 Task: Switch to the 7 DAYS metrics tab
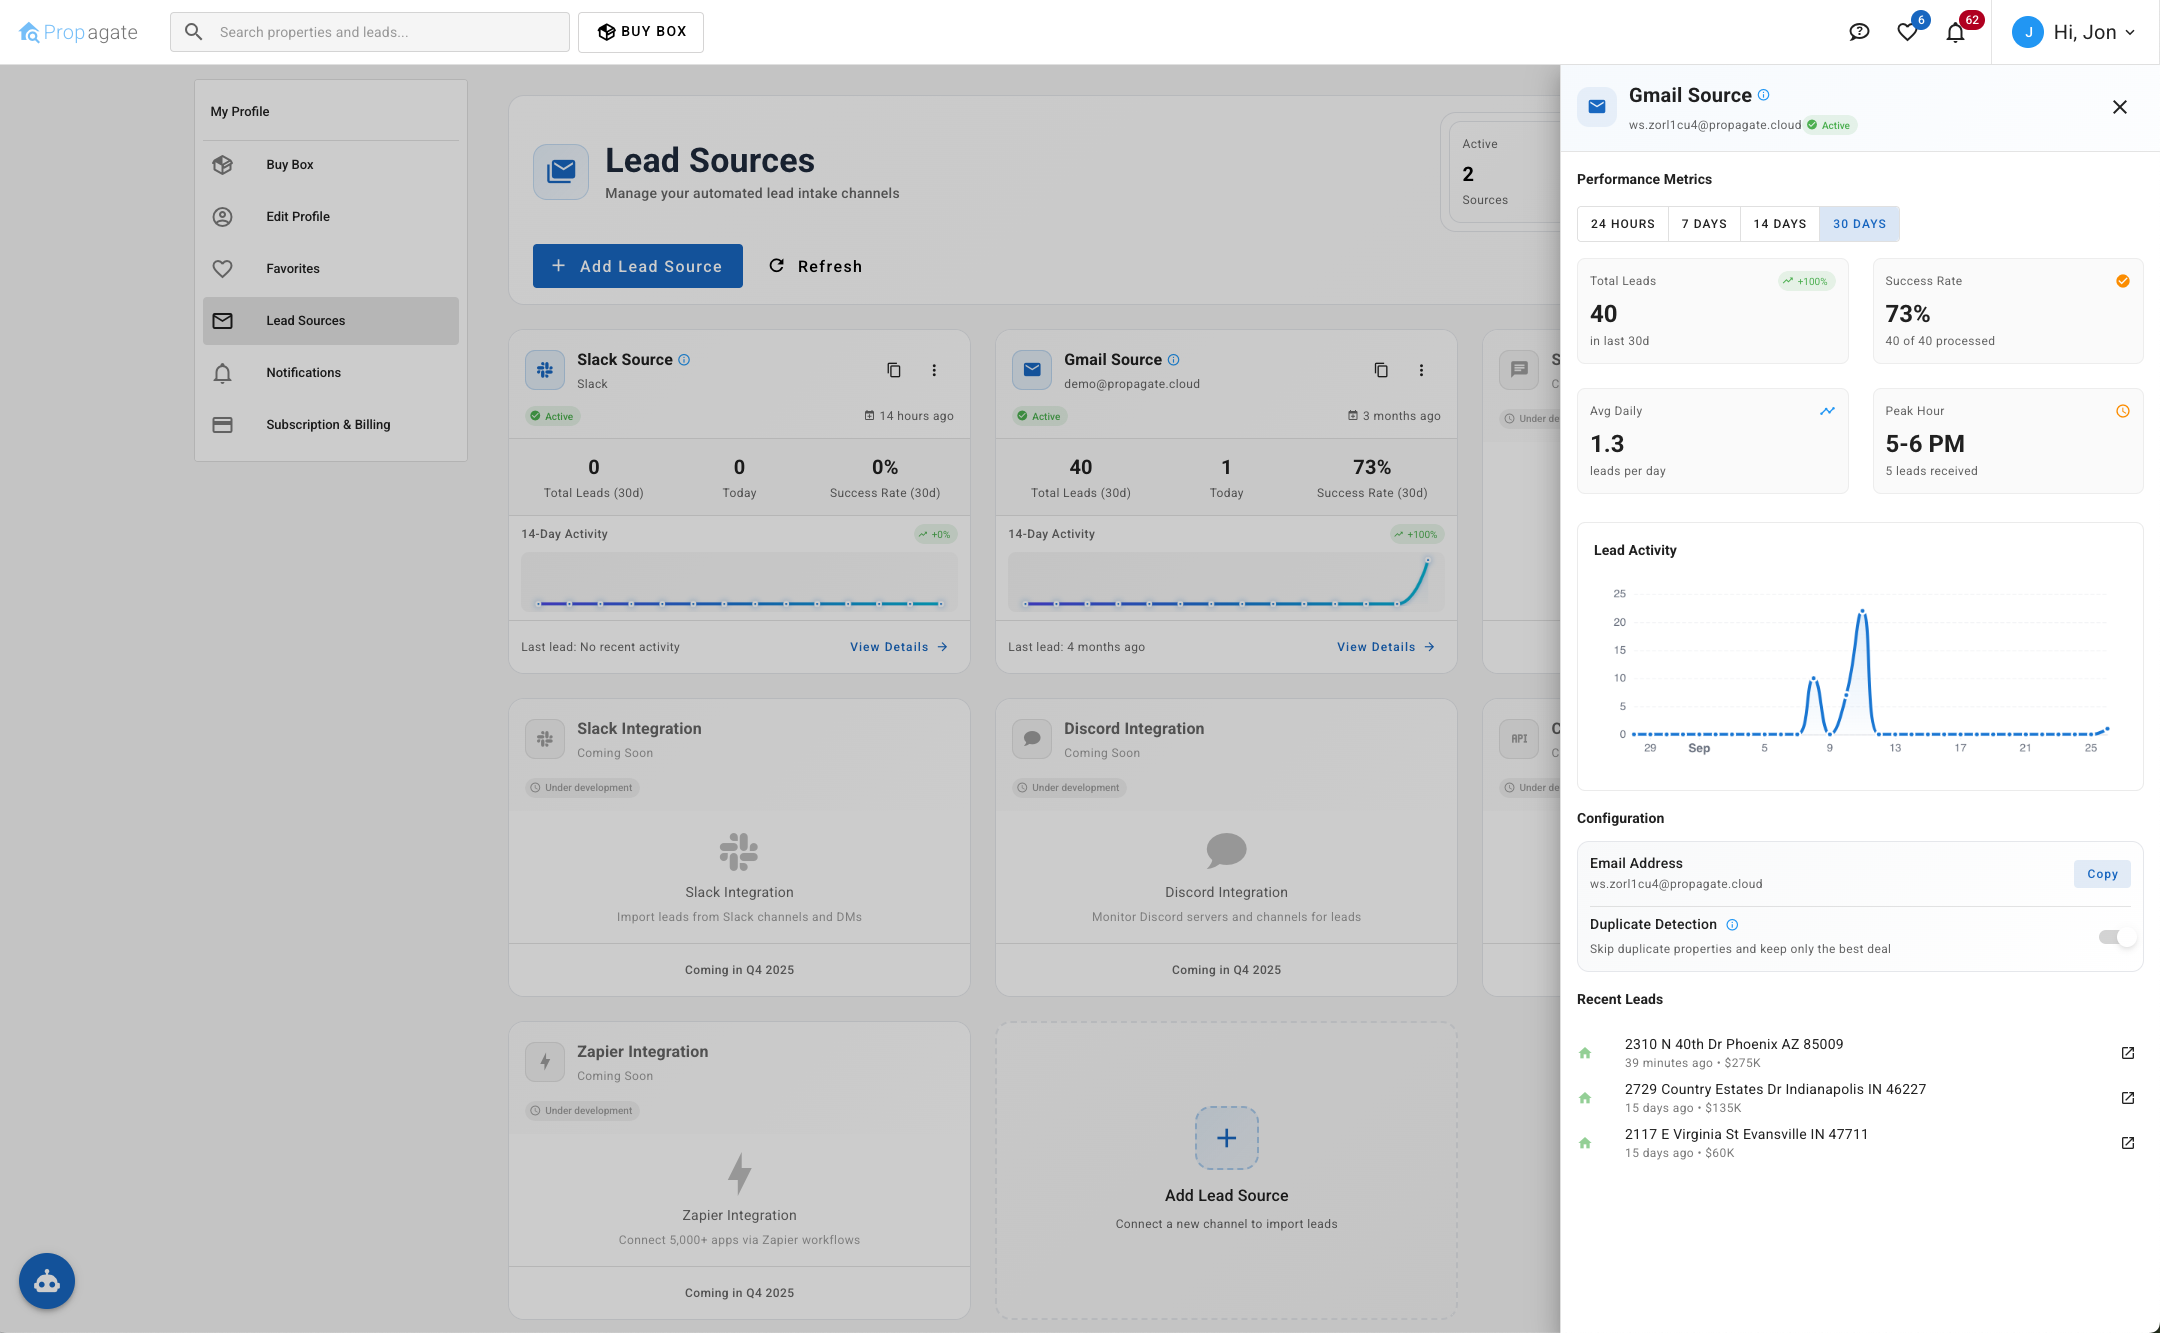1704,223
